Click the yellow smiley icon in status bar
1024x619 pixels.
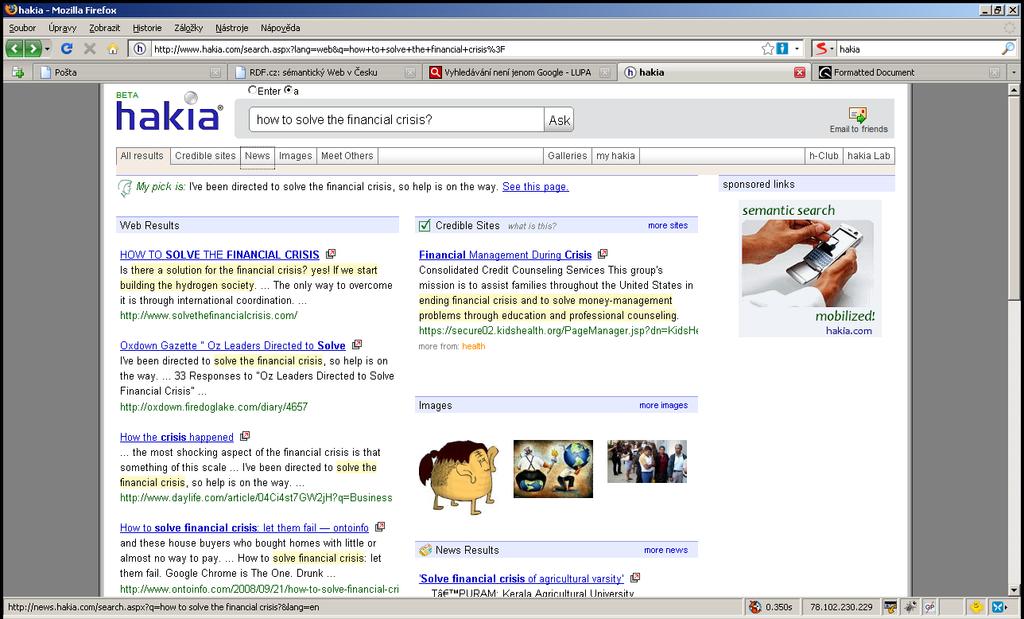[976, 607]
